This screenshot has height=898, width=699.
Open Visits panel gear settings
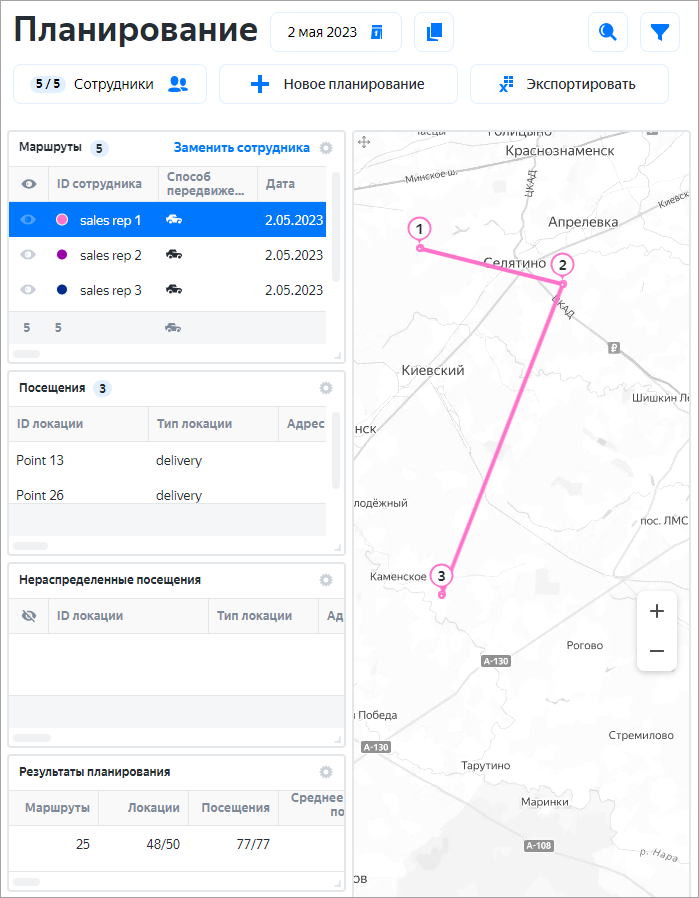[x=325, y=388]
